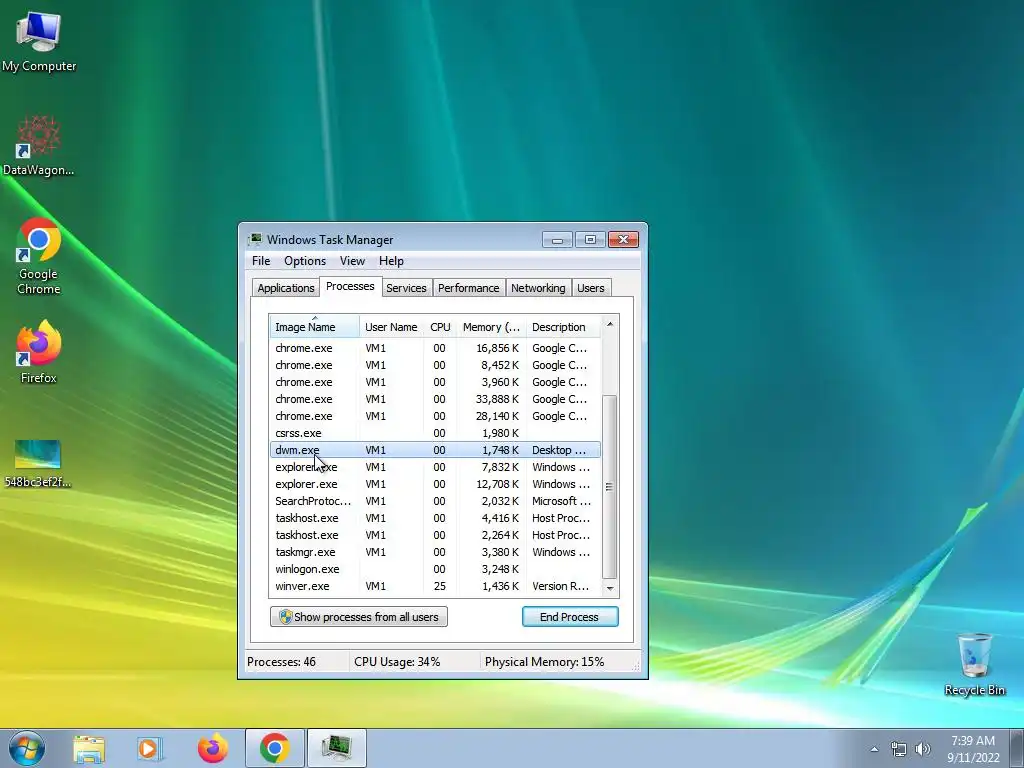Click the Processes: 46 status entry
Screen dimensions: 1024x768
(281, 662)
